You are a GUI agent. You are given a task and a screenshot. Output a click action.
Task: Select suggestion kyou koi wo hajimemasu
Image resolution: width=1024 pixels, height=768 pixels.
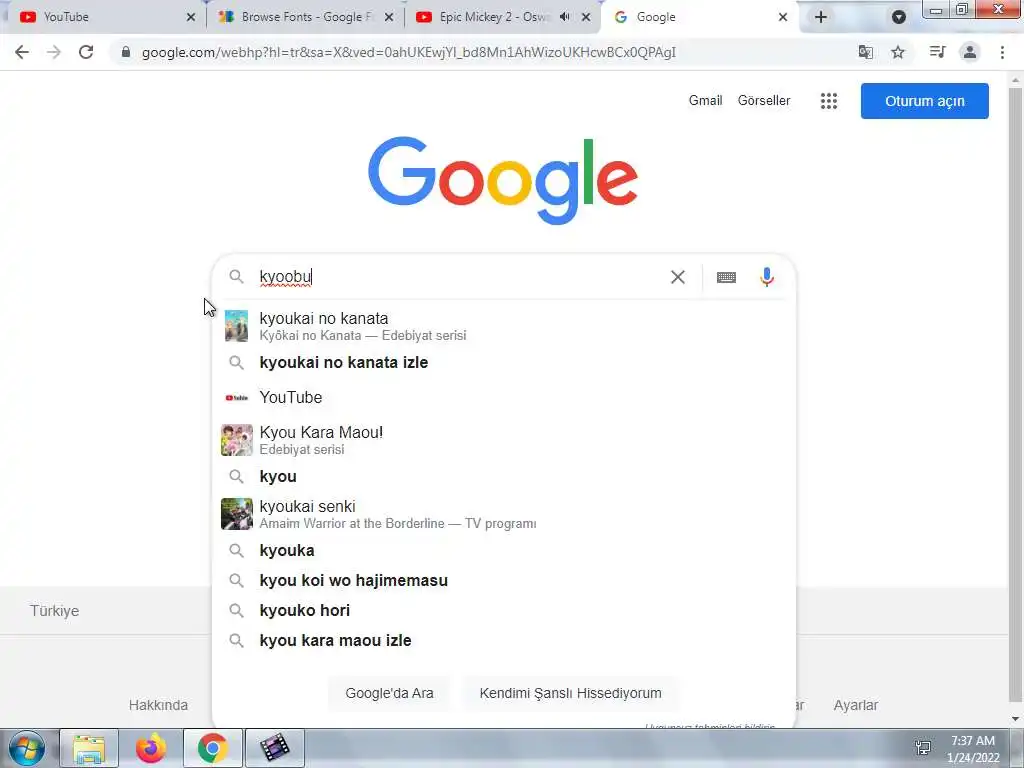pyautogui.click(x=503, y=581)
